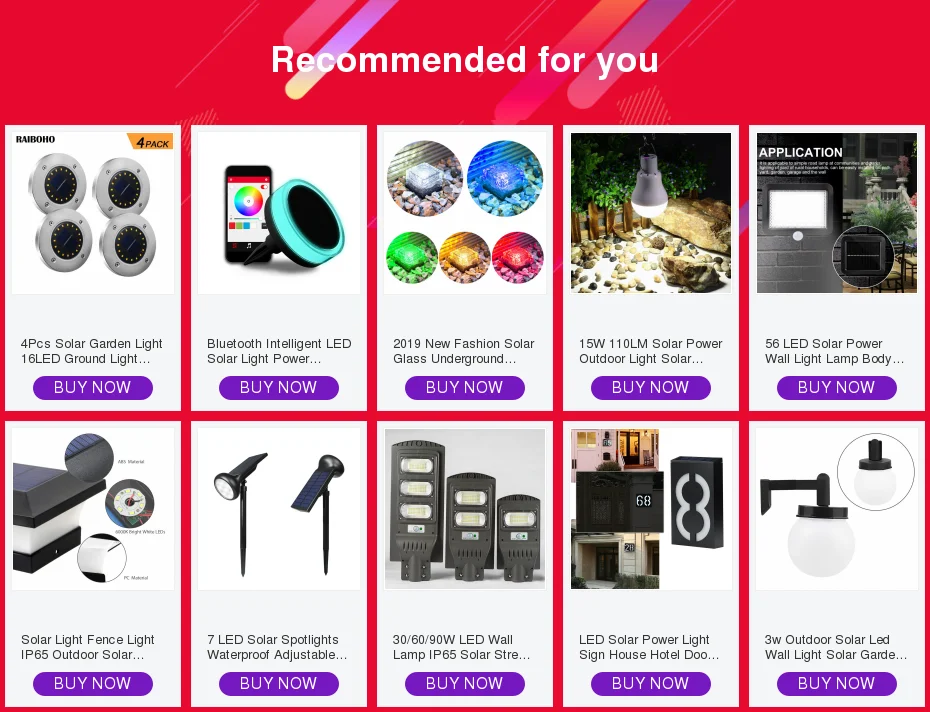Click Buy Now for Bluetooth Intelligent LED light

(279, 387)
